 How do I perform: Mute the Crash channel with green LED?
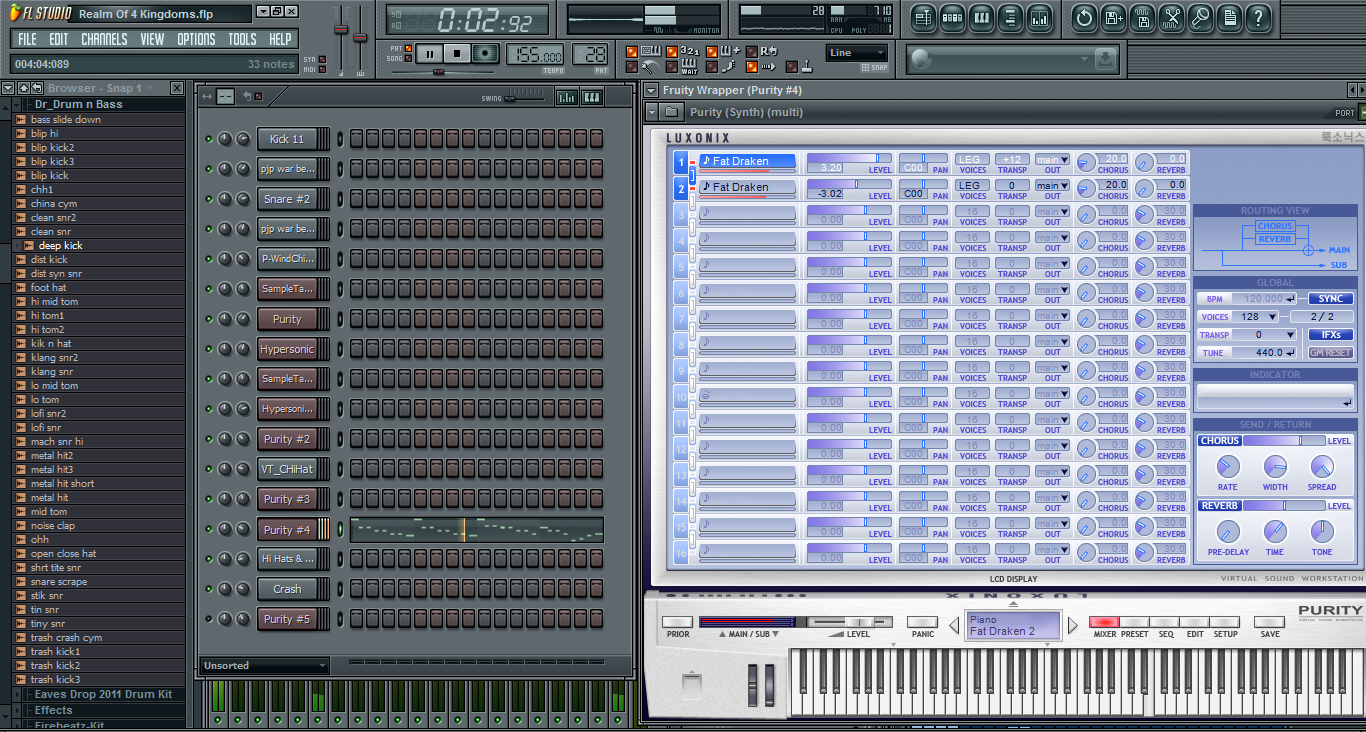click(209, 589)
